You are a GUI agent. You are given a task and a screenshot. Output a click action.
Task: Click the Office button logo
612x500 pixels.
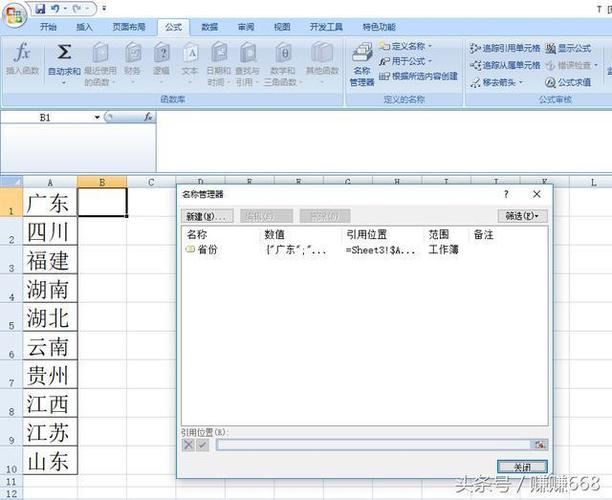click(14, 15)
